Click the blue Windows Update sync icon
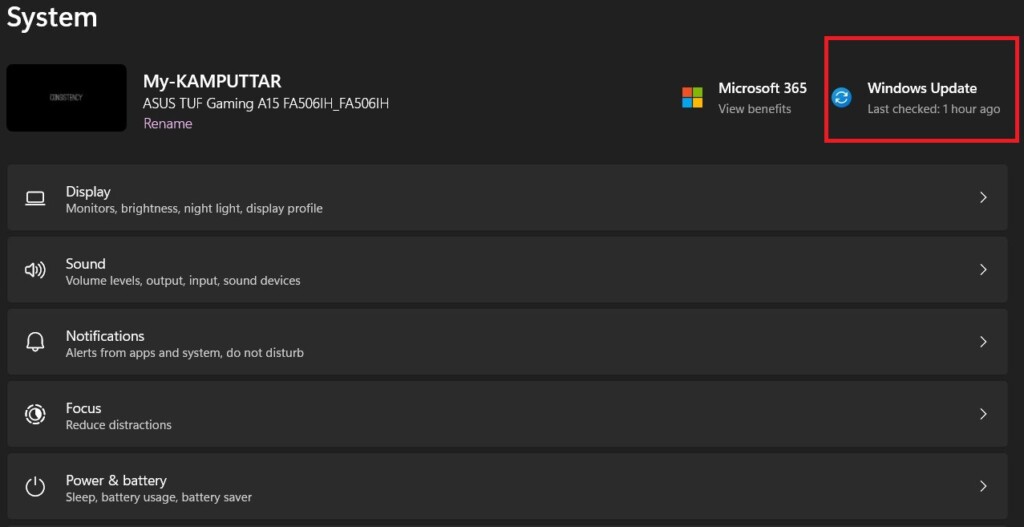 pyautogui.click(x=842, y=97)
